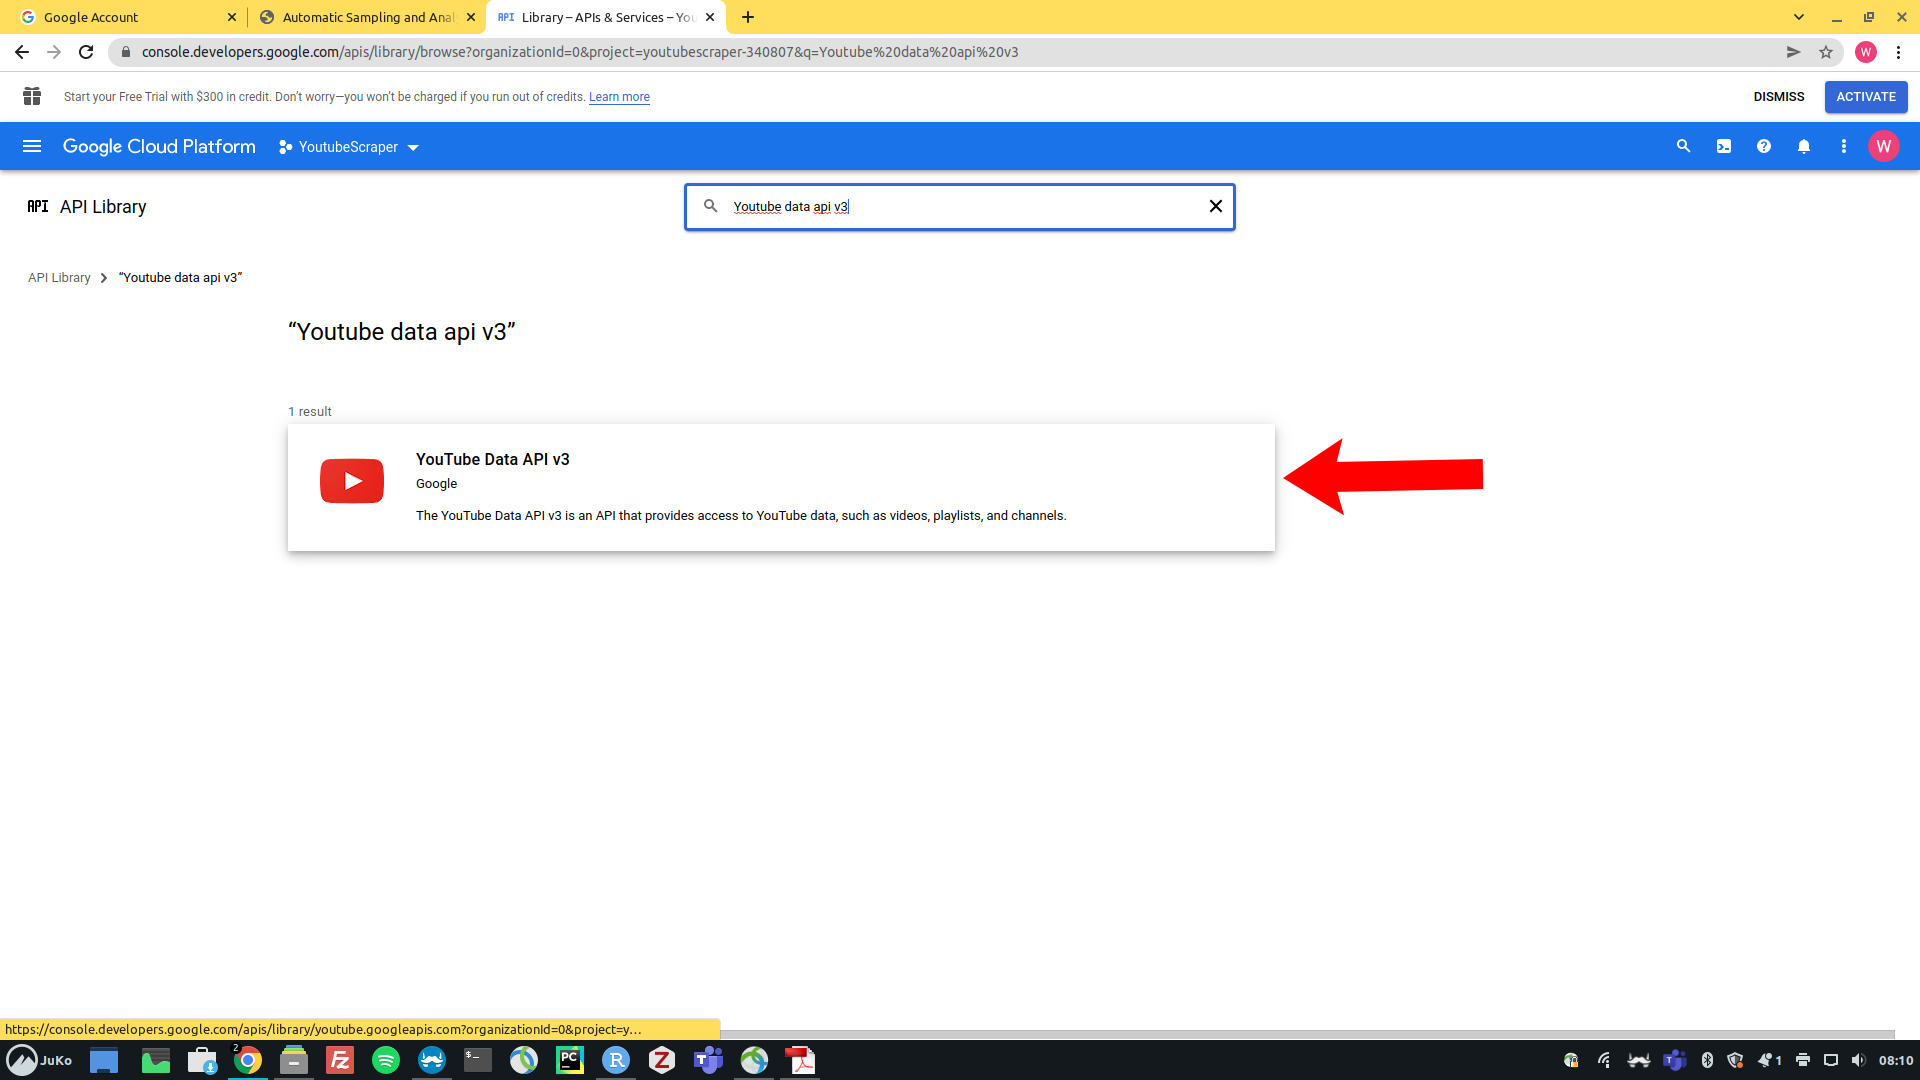Screen dimensions: 1920x1080
Task: Activate Cloud Shell terminal icon
Action: click(x=1724, y=146)
